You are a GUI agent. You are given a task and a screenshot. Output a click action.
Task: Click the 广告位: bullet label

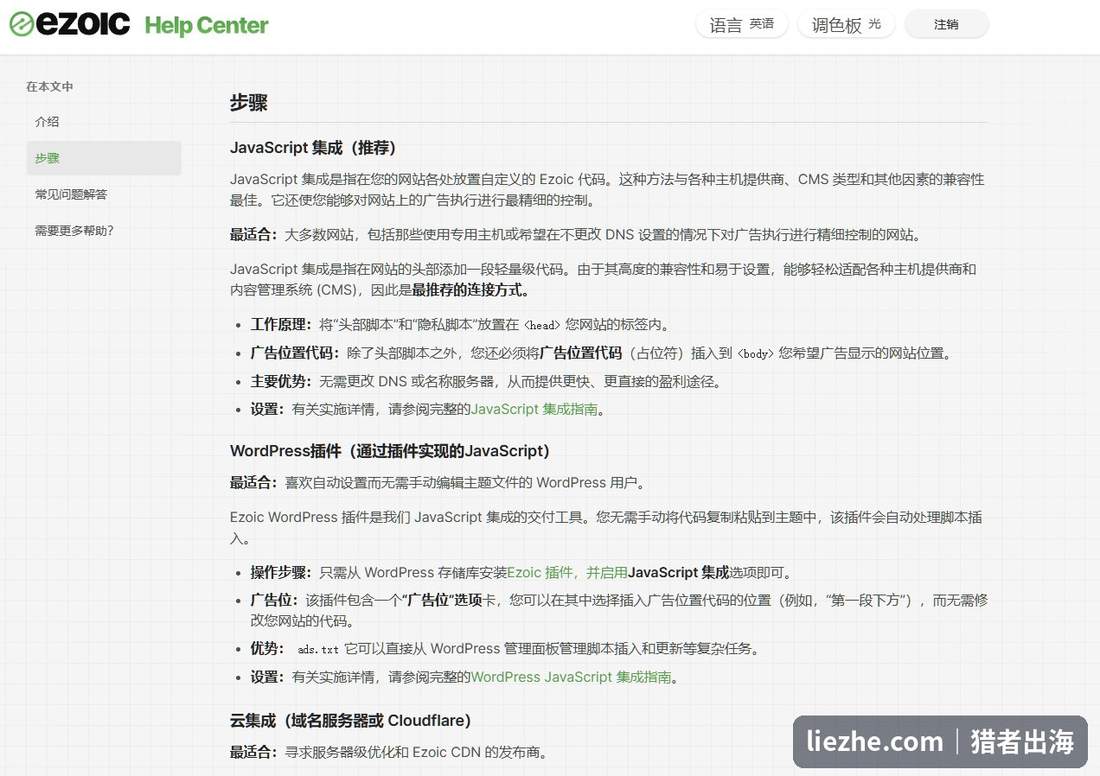click(x=274, y=600)
